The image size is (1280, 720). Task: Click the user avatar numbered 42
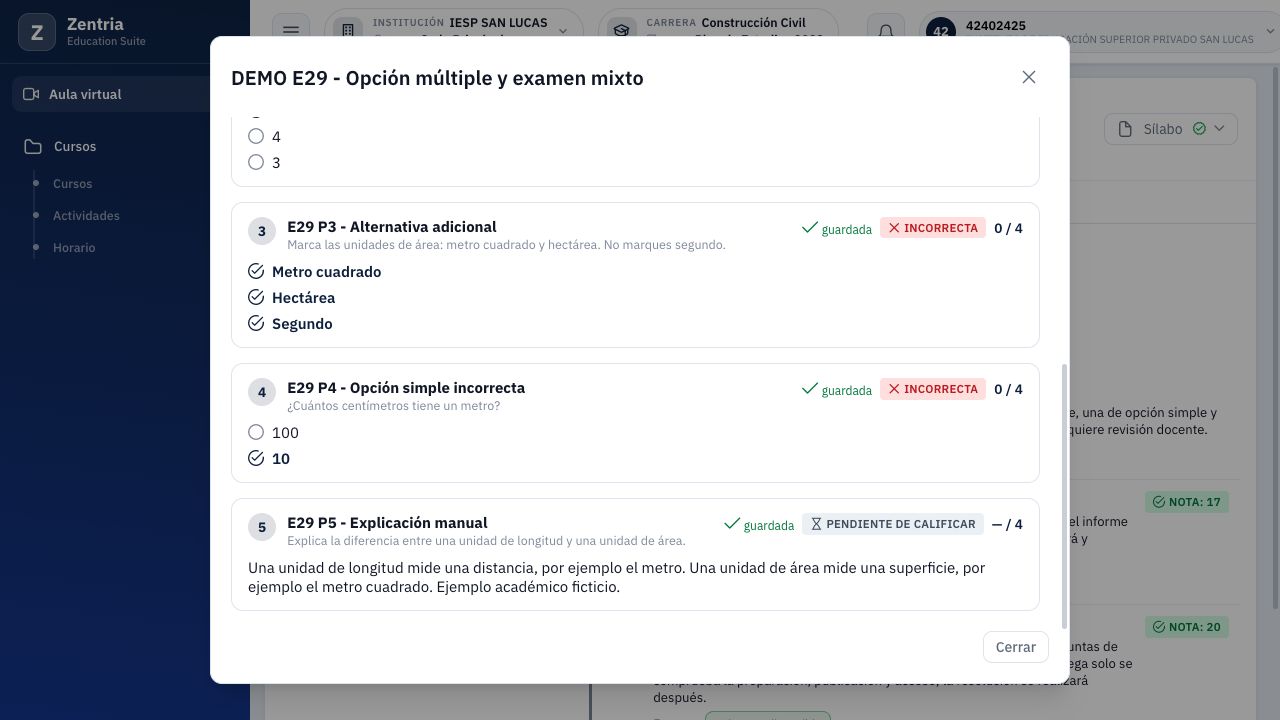pyautogui.click(x=941, y=31)
